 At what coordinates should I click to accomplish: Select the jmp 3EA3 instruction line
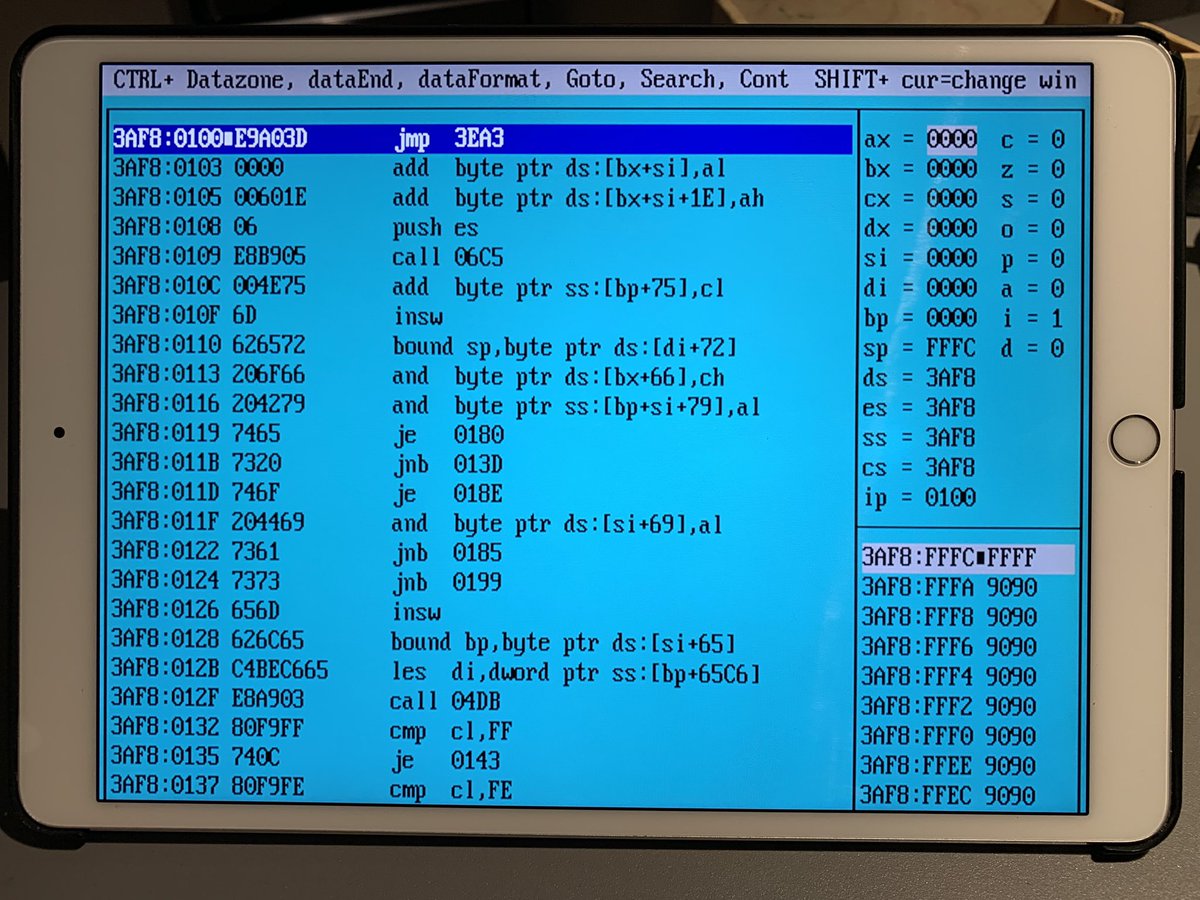click(x=481, y=139)
